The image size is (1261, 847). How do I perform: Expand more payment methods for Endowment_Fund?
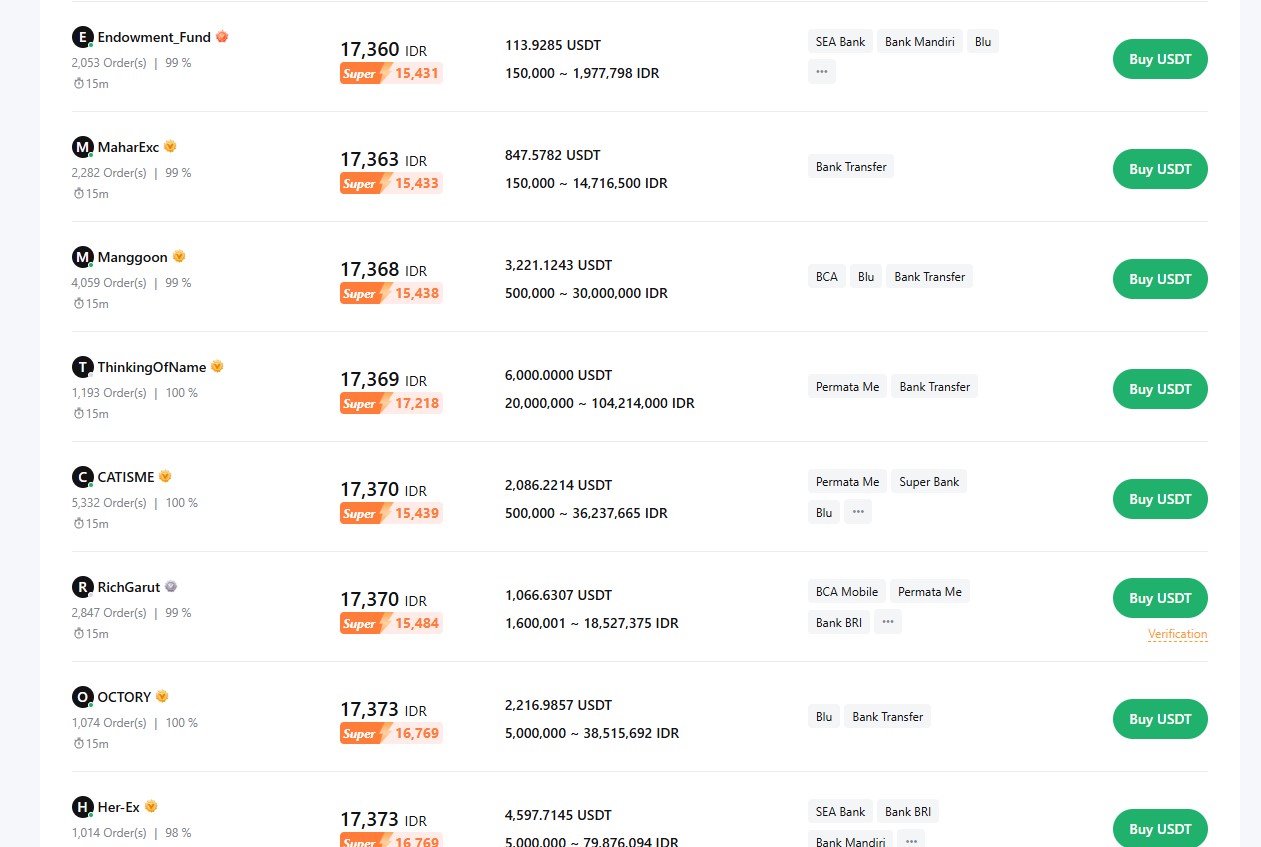click(x=822, y=71)
